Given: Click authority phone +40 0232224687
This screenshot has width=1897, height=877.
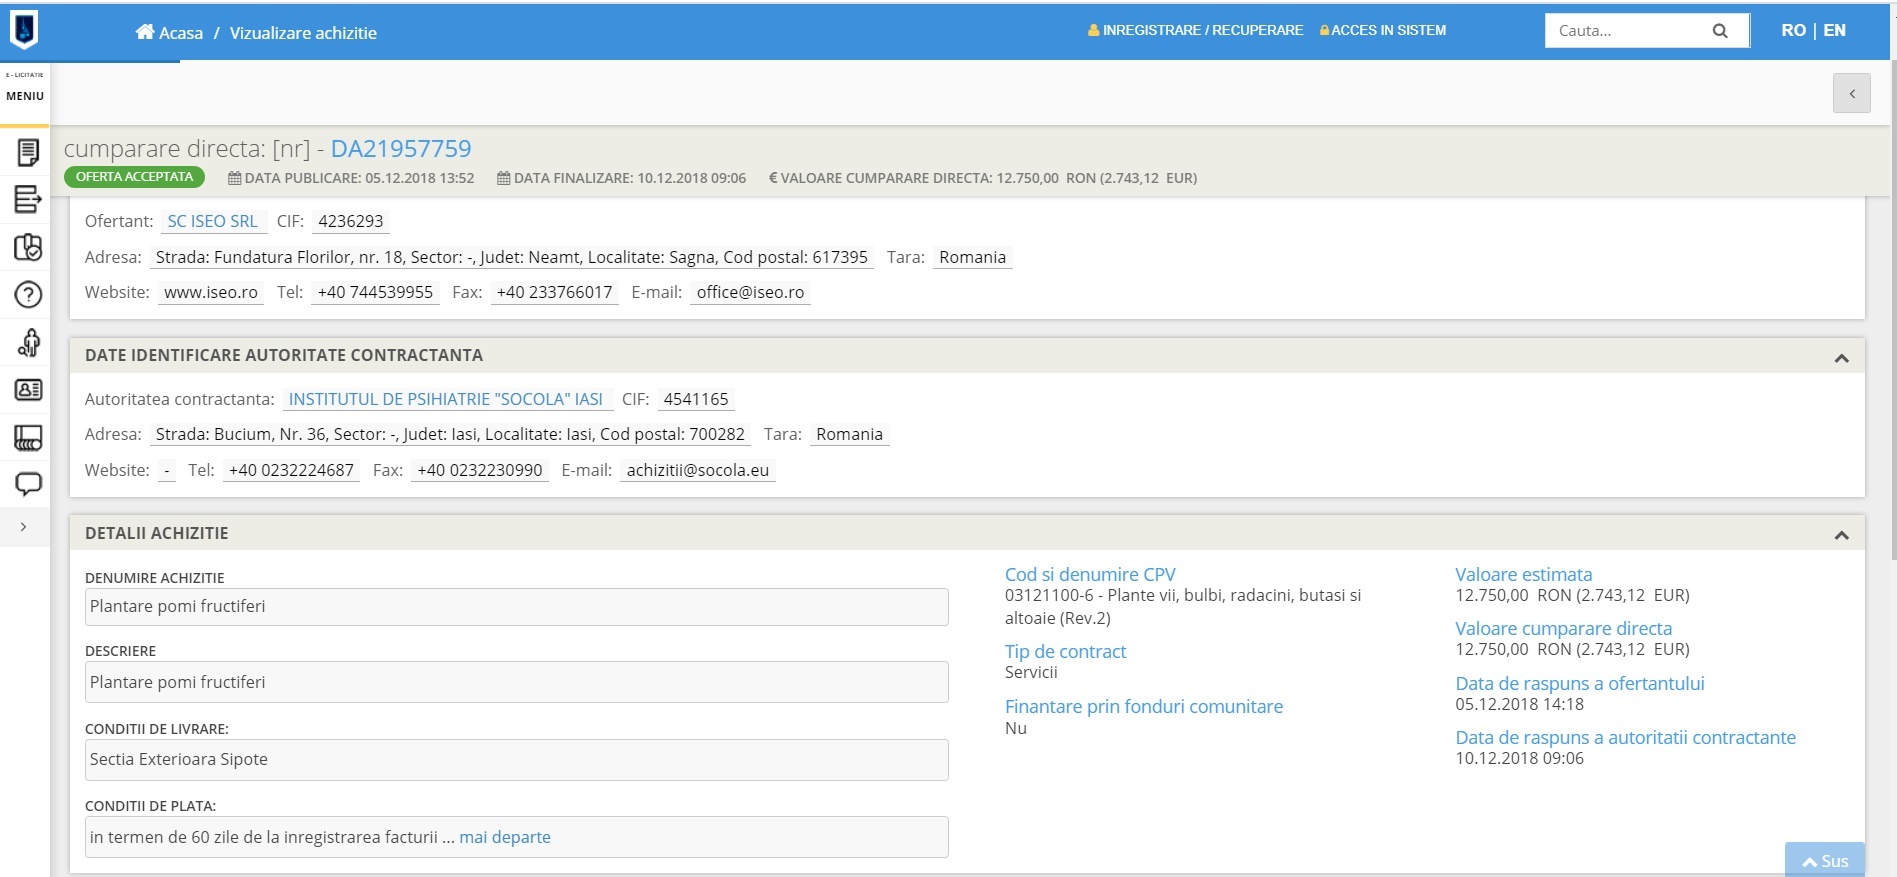Looking at the screenshot, I should coord(291,470).
